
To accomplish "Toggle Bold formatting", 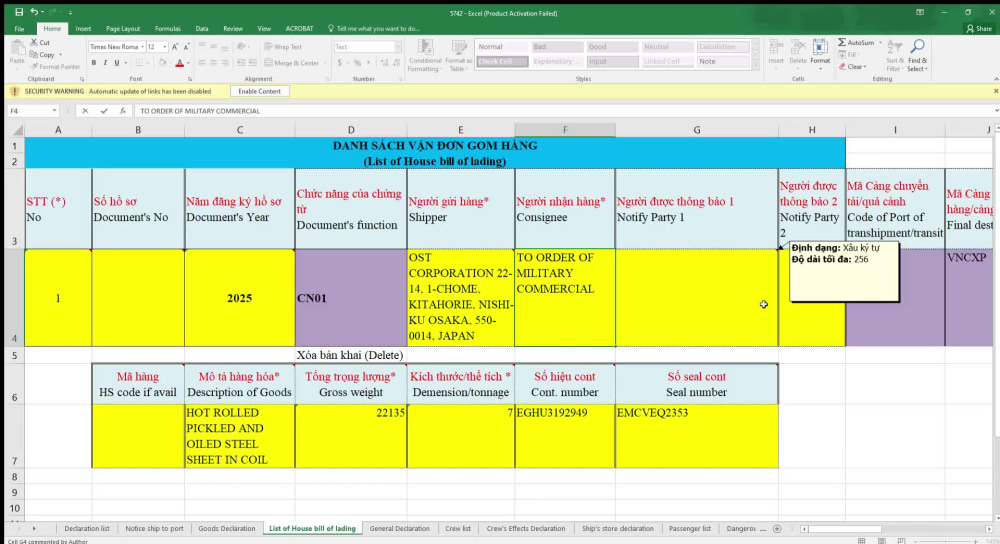I will [x=94, y=63].
